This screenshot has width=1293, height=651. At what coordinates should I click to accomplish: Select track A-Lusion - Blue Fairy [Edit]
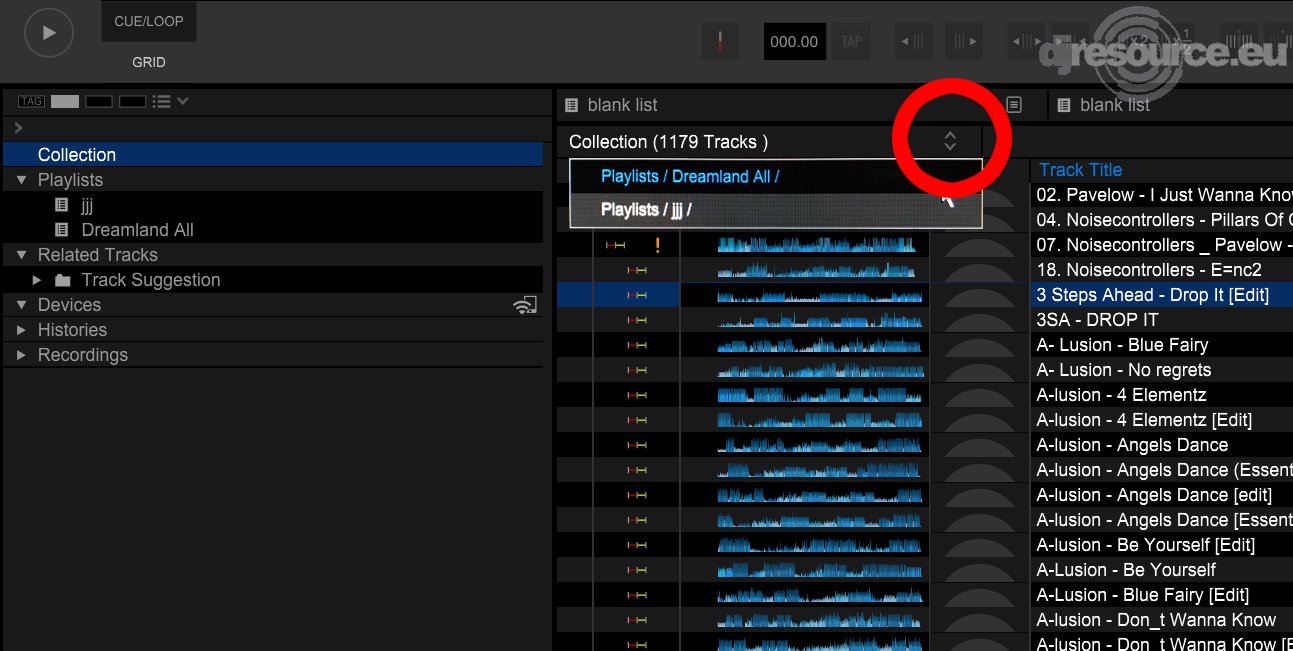point(1143,595)
